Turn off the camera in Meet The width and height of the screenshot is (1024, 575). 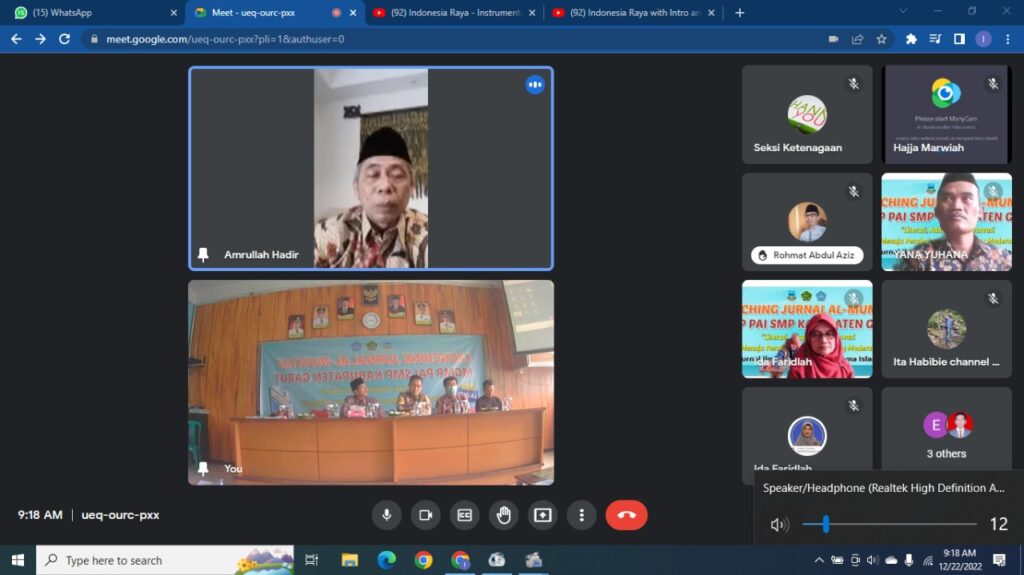pos(425,515)
